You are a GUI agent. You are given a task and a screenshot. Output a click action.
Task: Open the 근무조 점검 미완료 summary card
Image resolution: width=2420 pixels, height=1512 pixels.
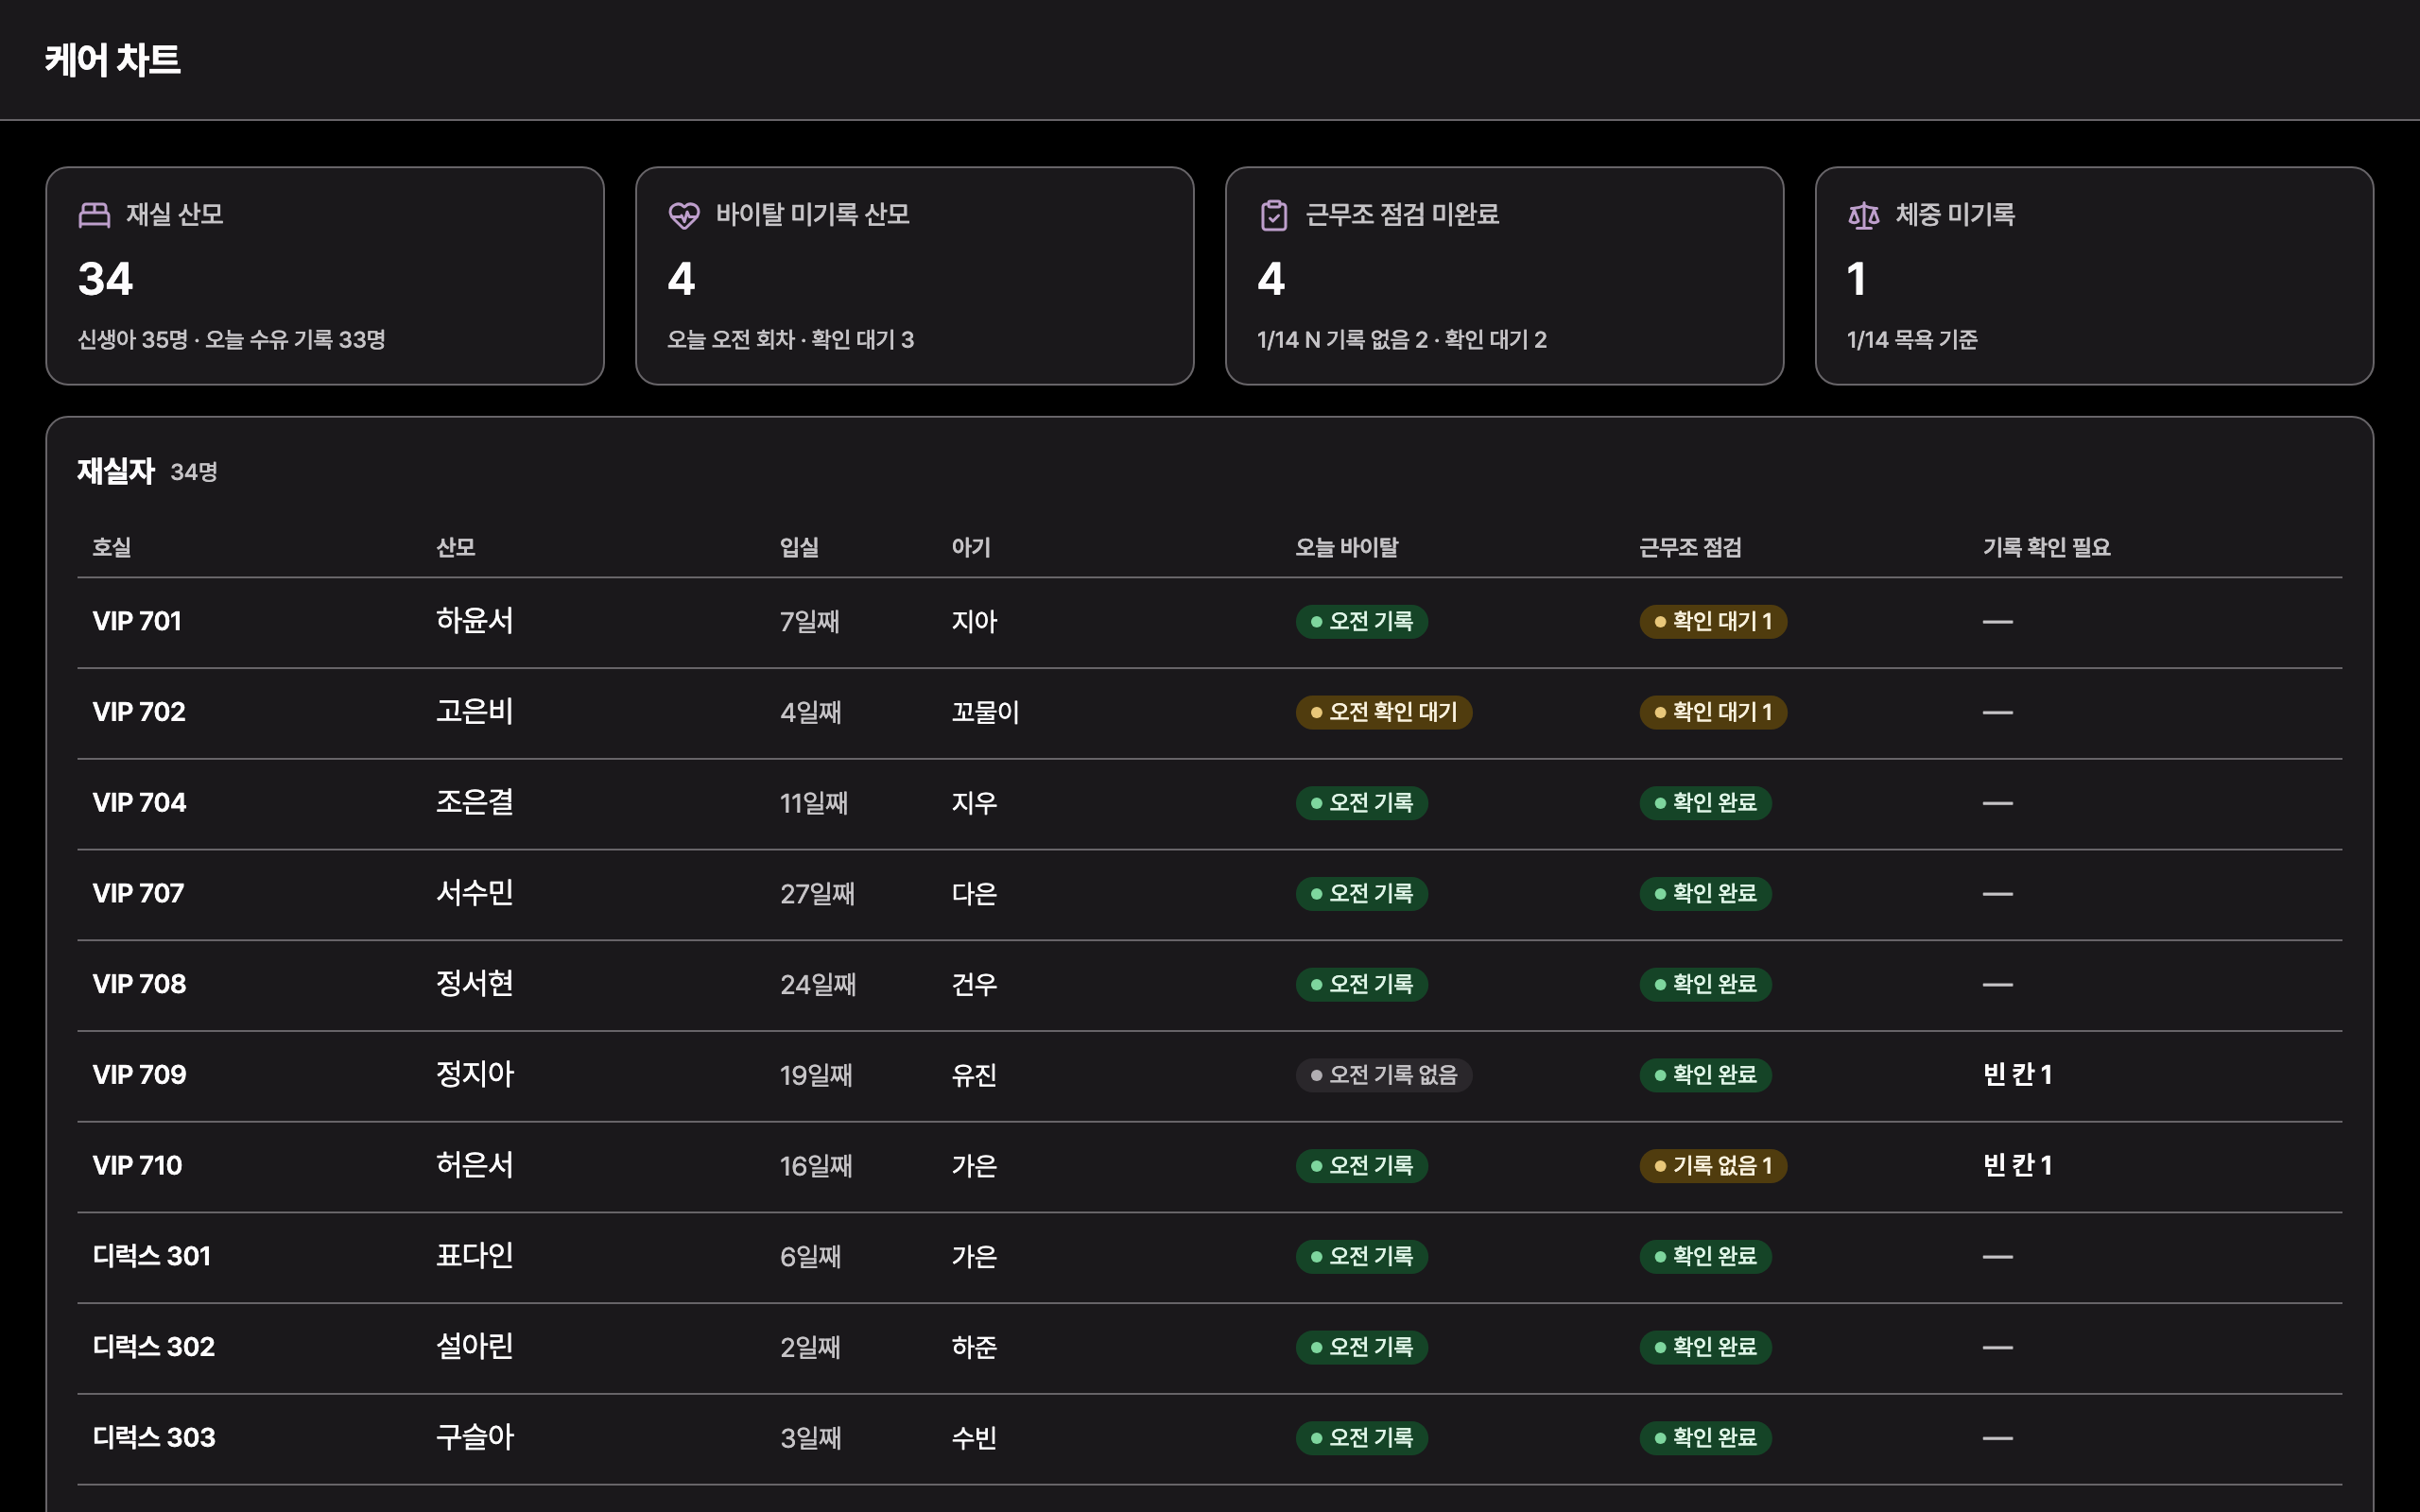tap(1505, 276)
